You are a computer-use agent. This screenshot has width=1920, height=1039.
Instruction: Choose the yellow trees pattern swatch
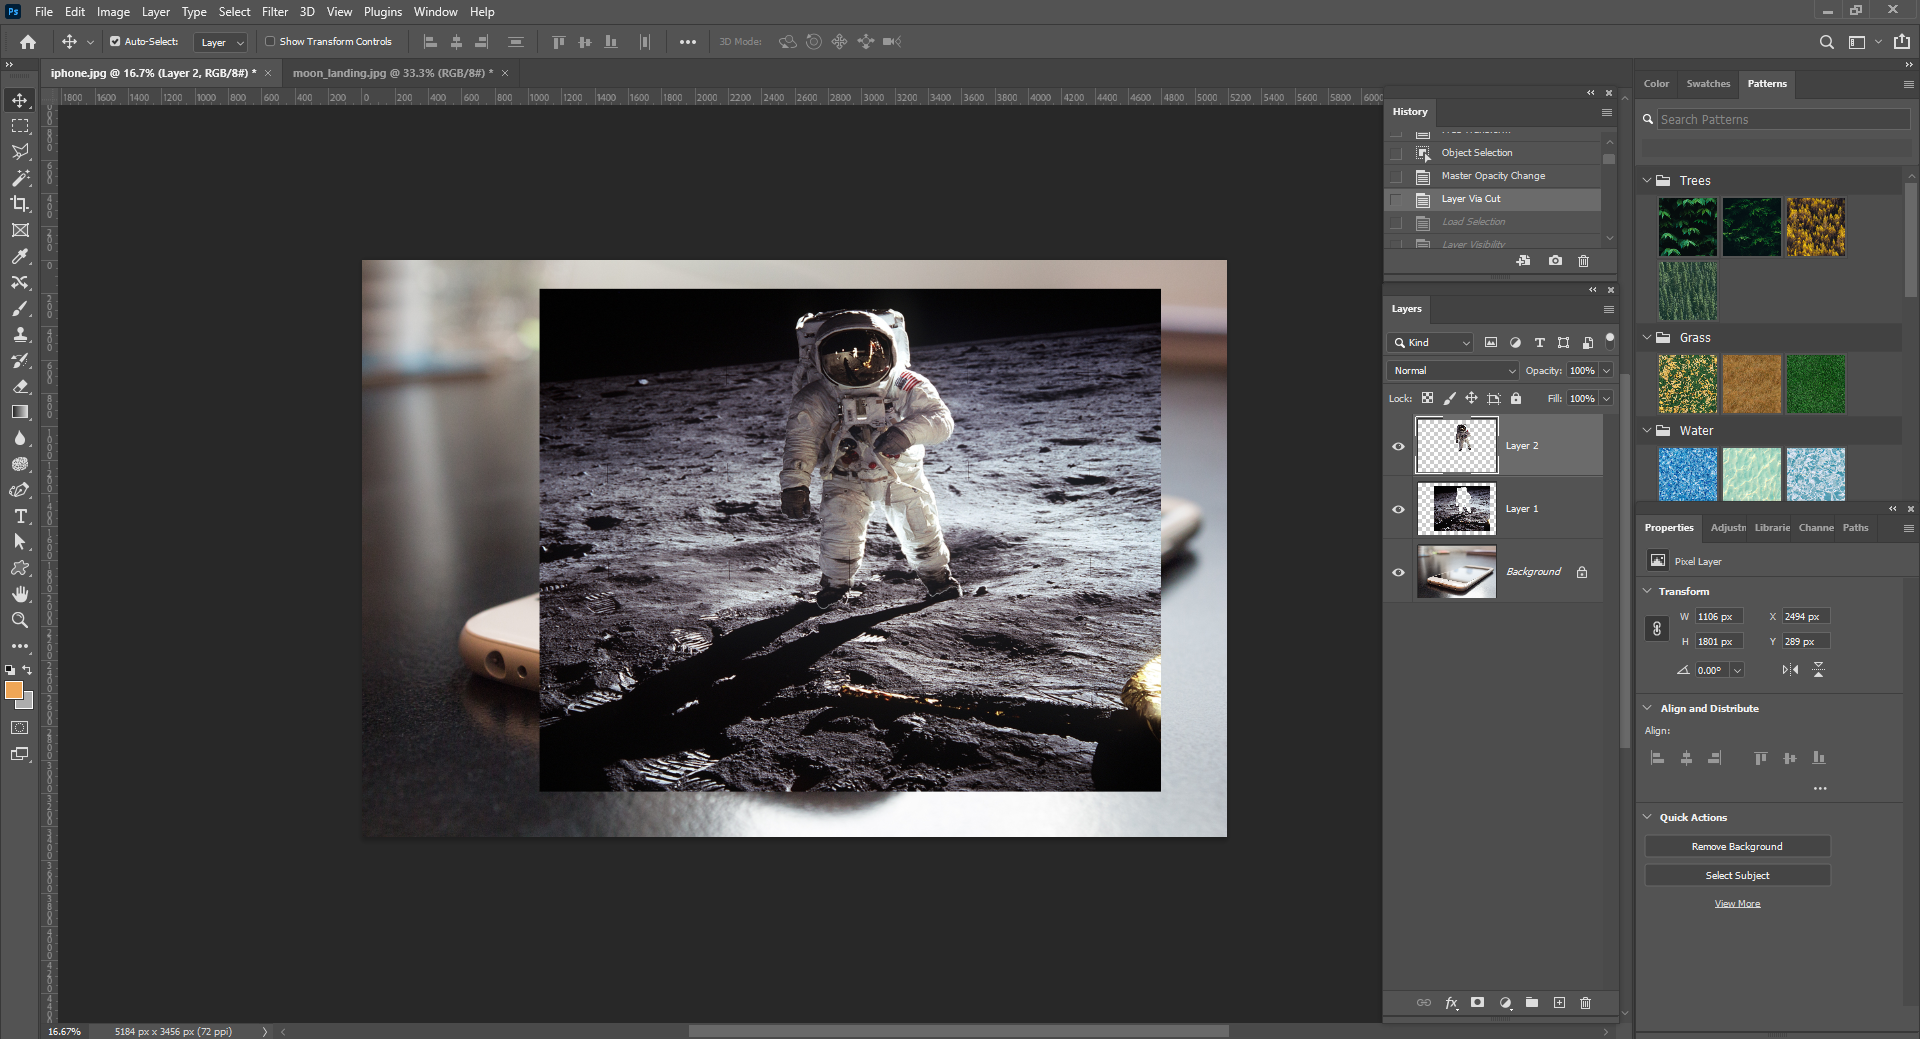click(1815, 227)
